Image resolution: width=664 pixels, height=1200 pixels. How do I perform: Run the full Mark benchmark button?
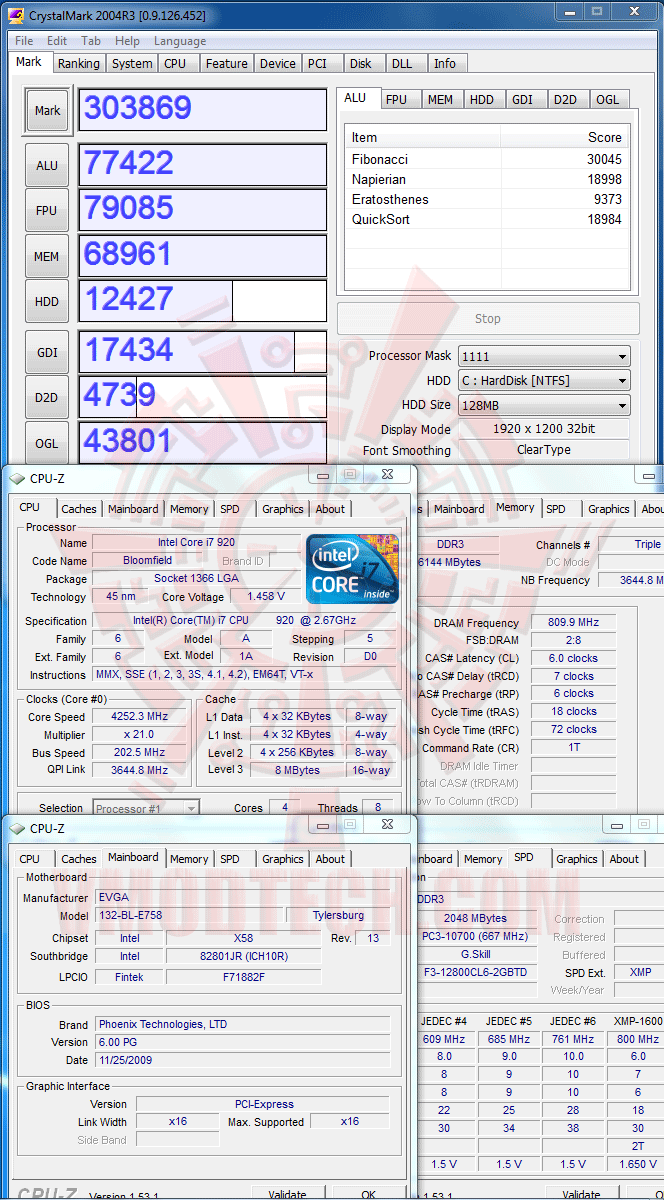click(47, 111)
